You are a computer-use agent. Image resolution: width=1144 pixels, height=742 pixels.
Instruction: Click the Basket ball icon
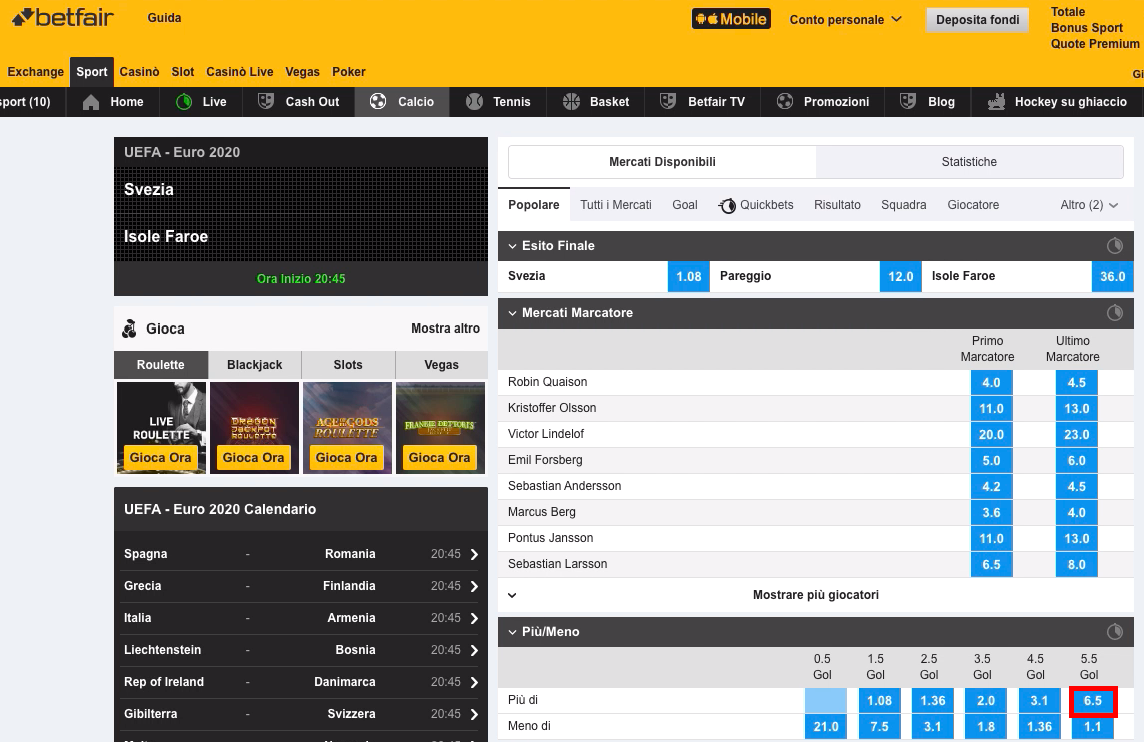(x=571, y=101)
